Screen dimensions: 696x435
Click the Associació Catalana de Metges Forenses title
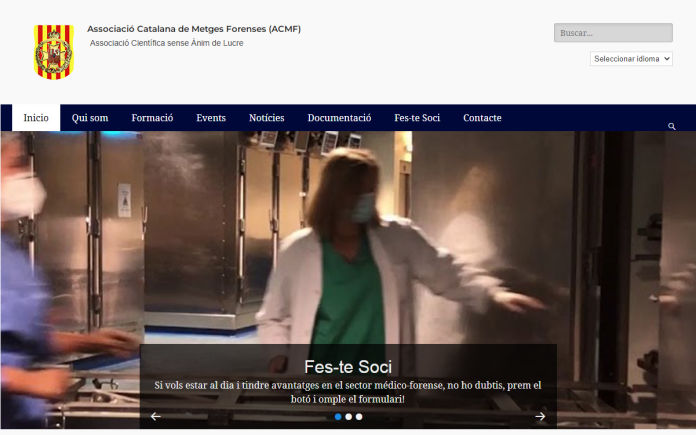(194, 29)
